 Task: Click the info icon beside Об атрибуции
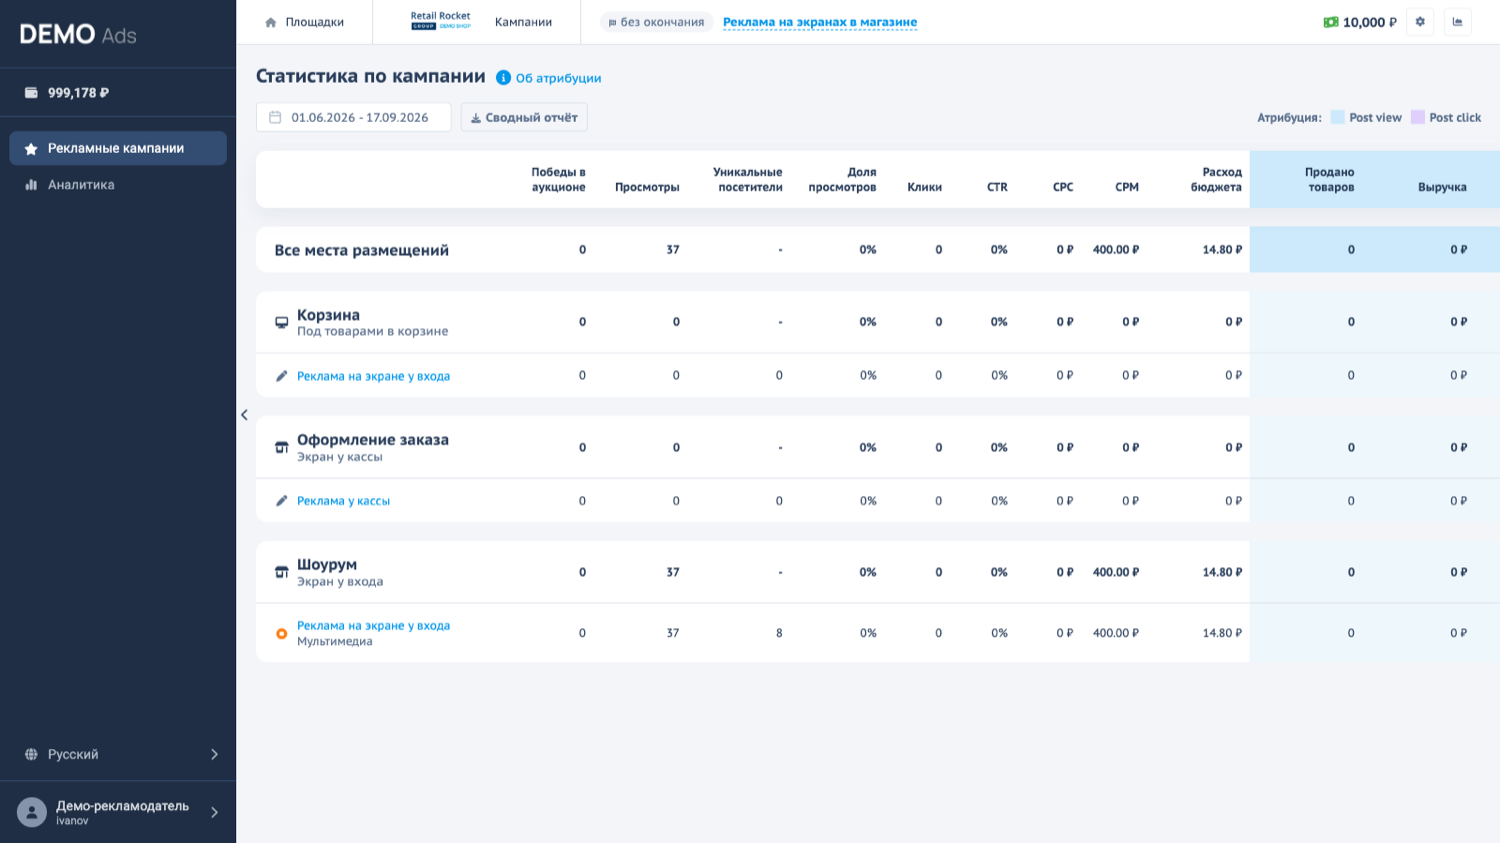tap(503, 78)
